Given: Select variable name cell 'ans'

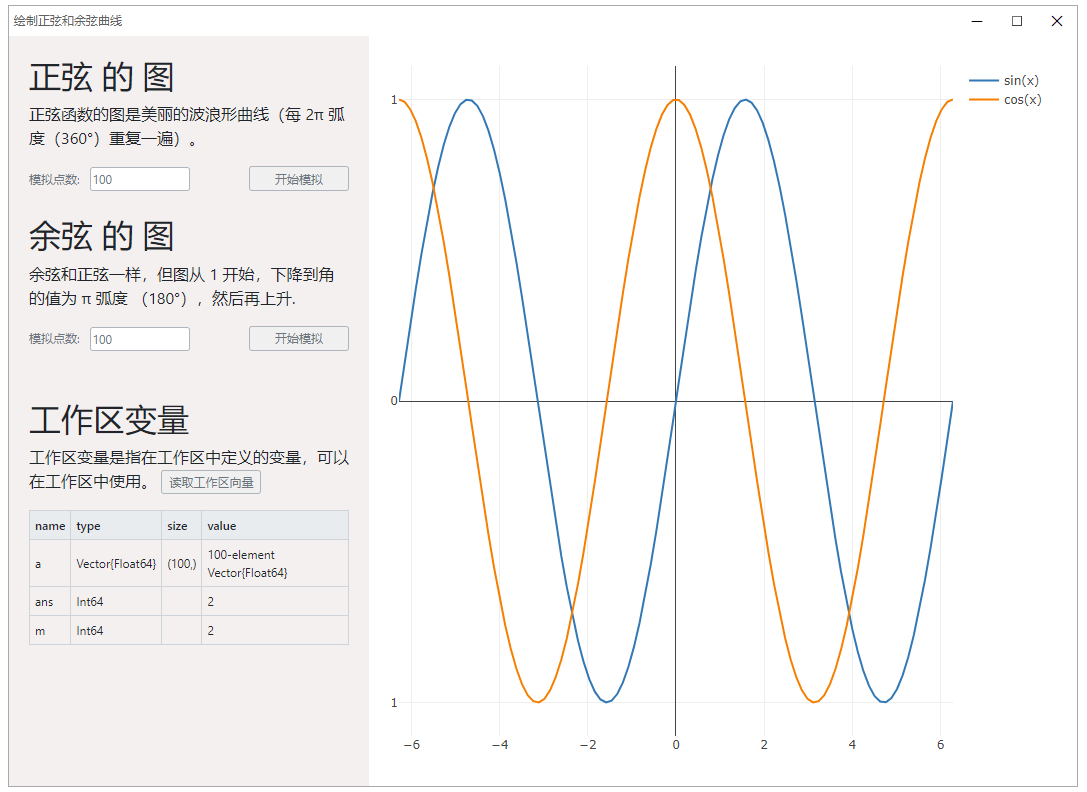Looking at the screenshot, I should pyautogui.click(x=50, y=601).
